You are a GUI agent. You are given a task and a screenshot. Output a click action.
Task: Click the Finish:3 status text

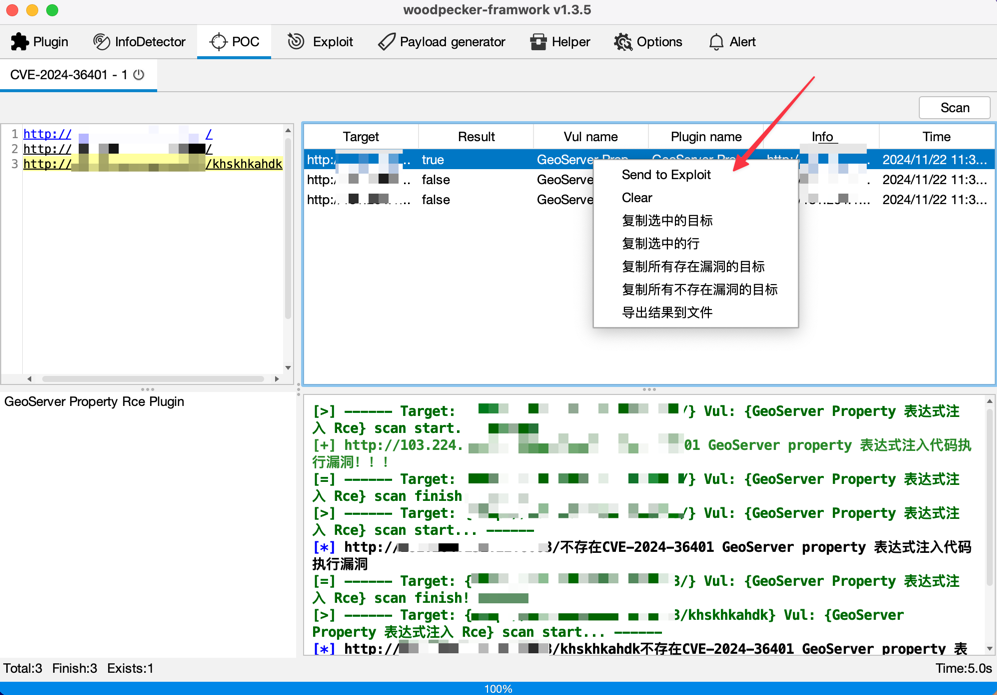74,668
